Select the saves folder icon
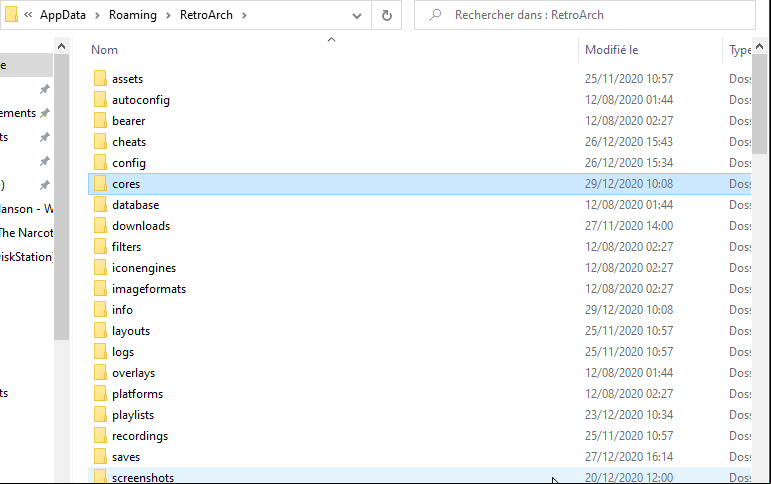This screenshot has width=771, height=484. [x=100, y=457]
